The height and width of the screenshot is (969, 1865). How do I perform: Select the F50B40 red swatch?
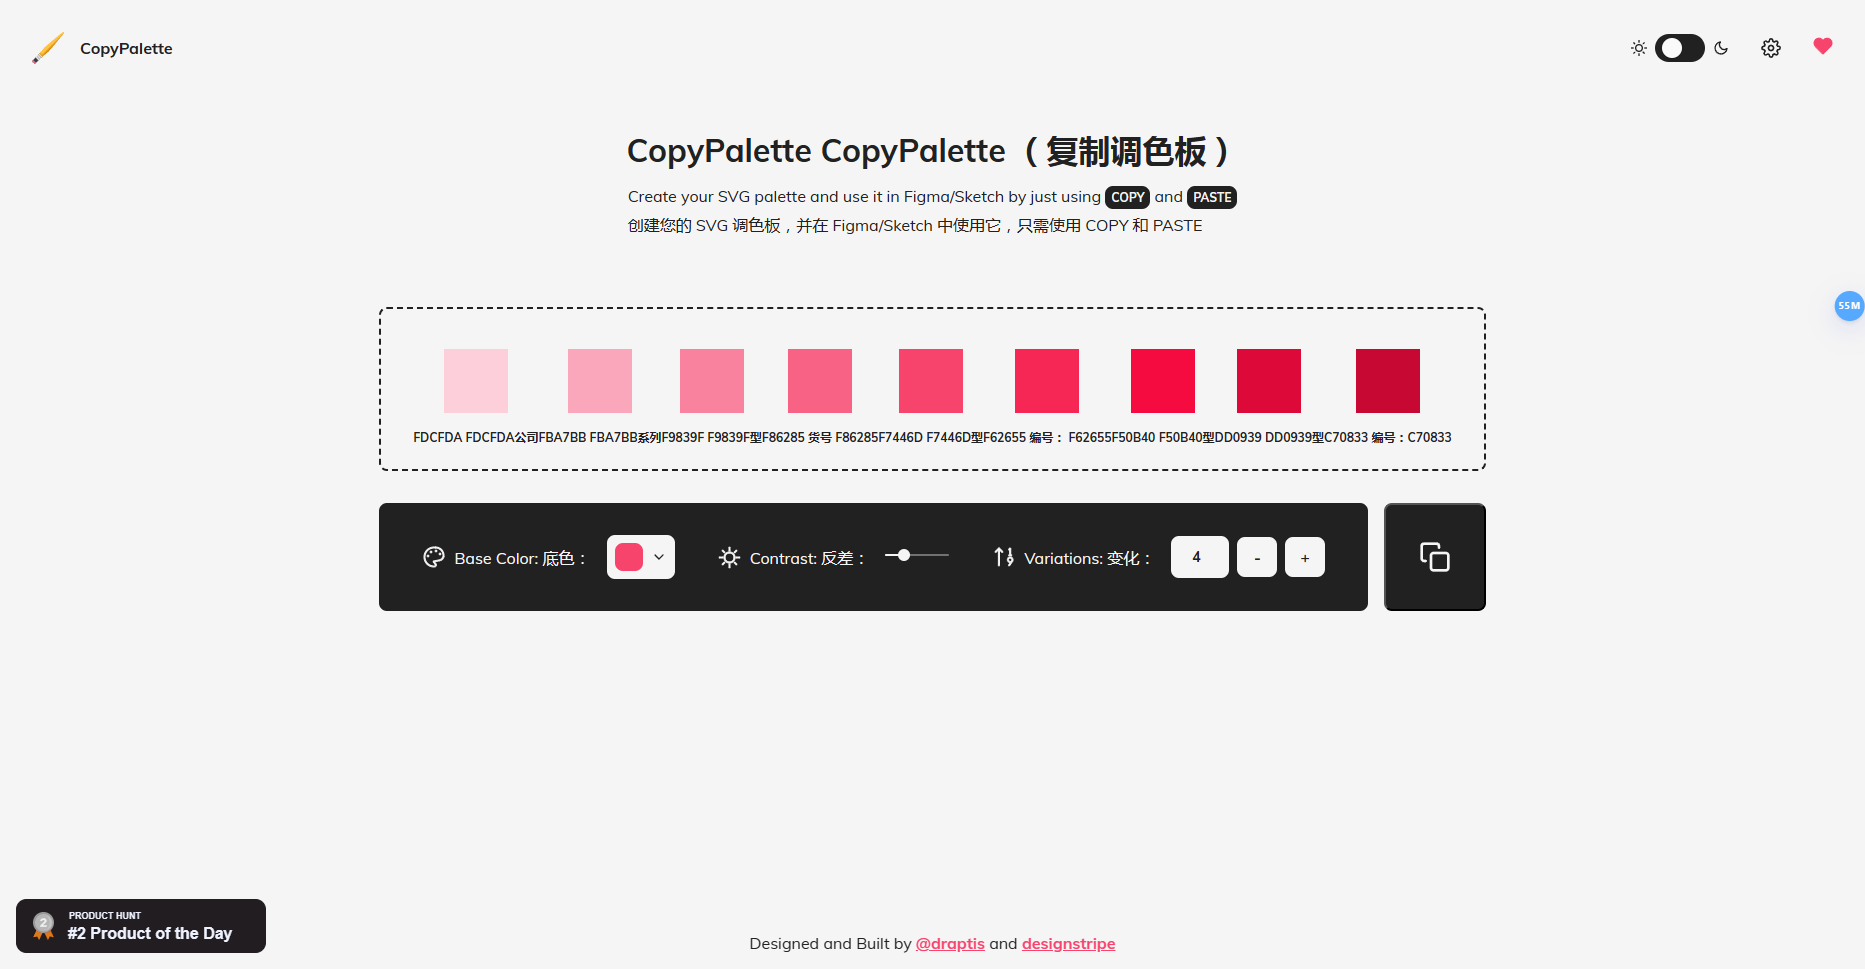[1163, 381]
